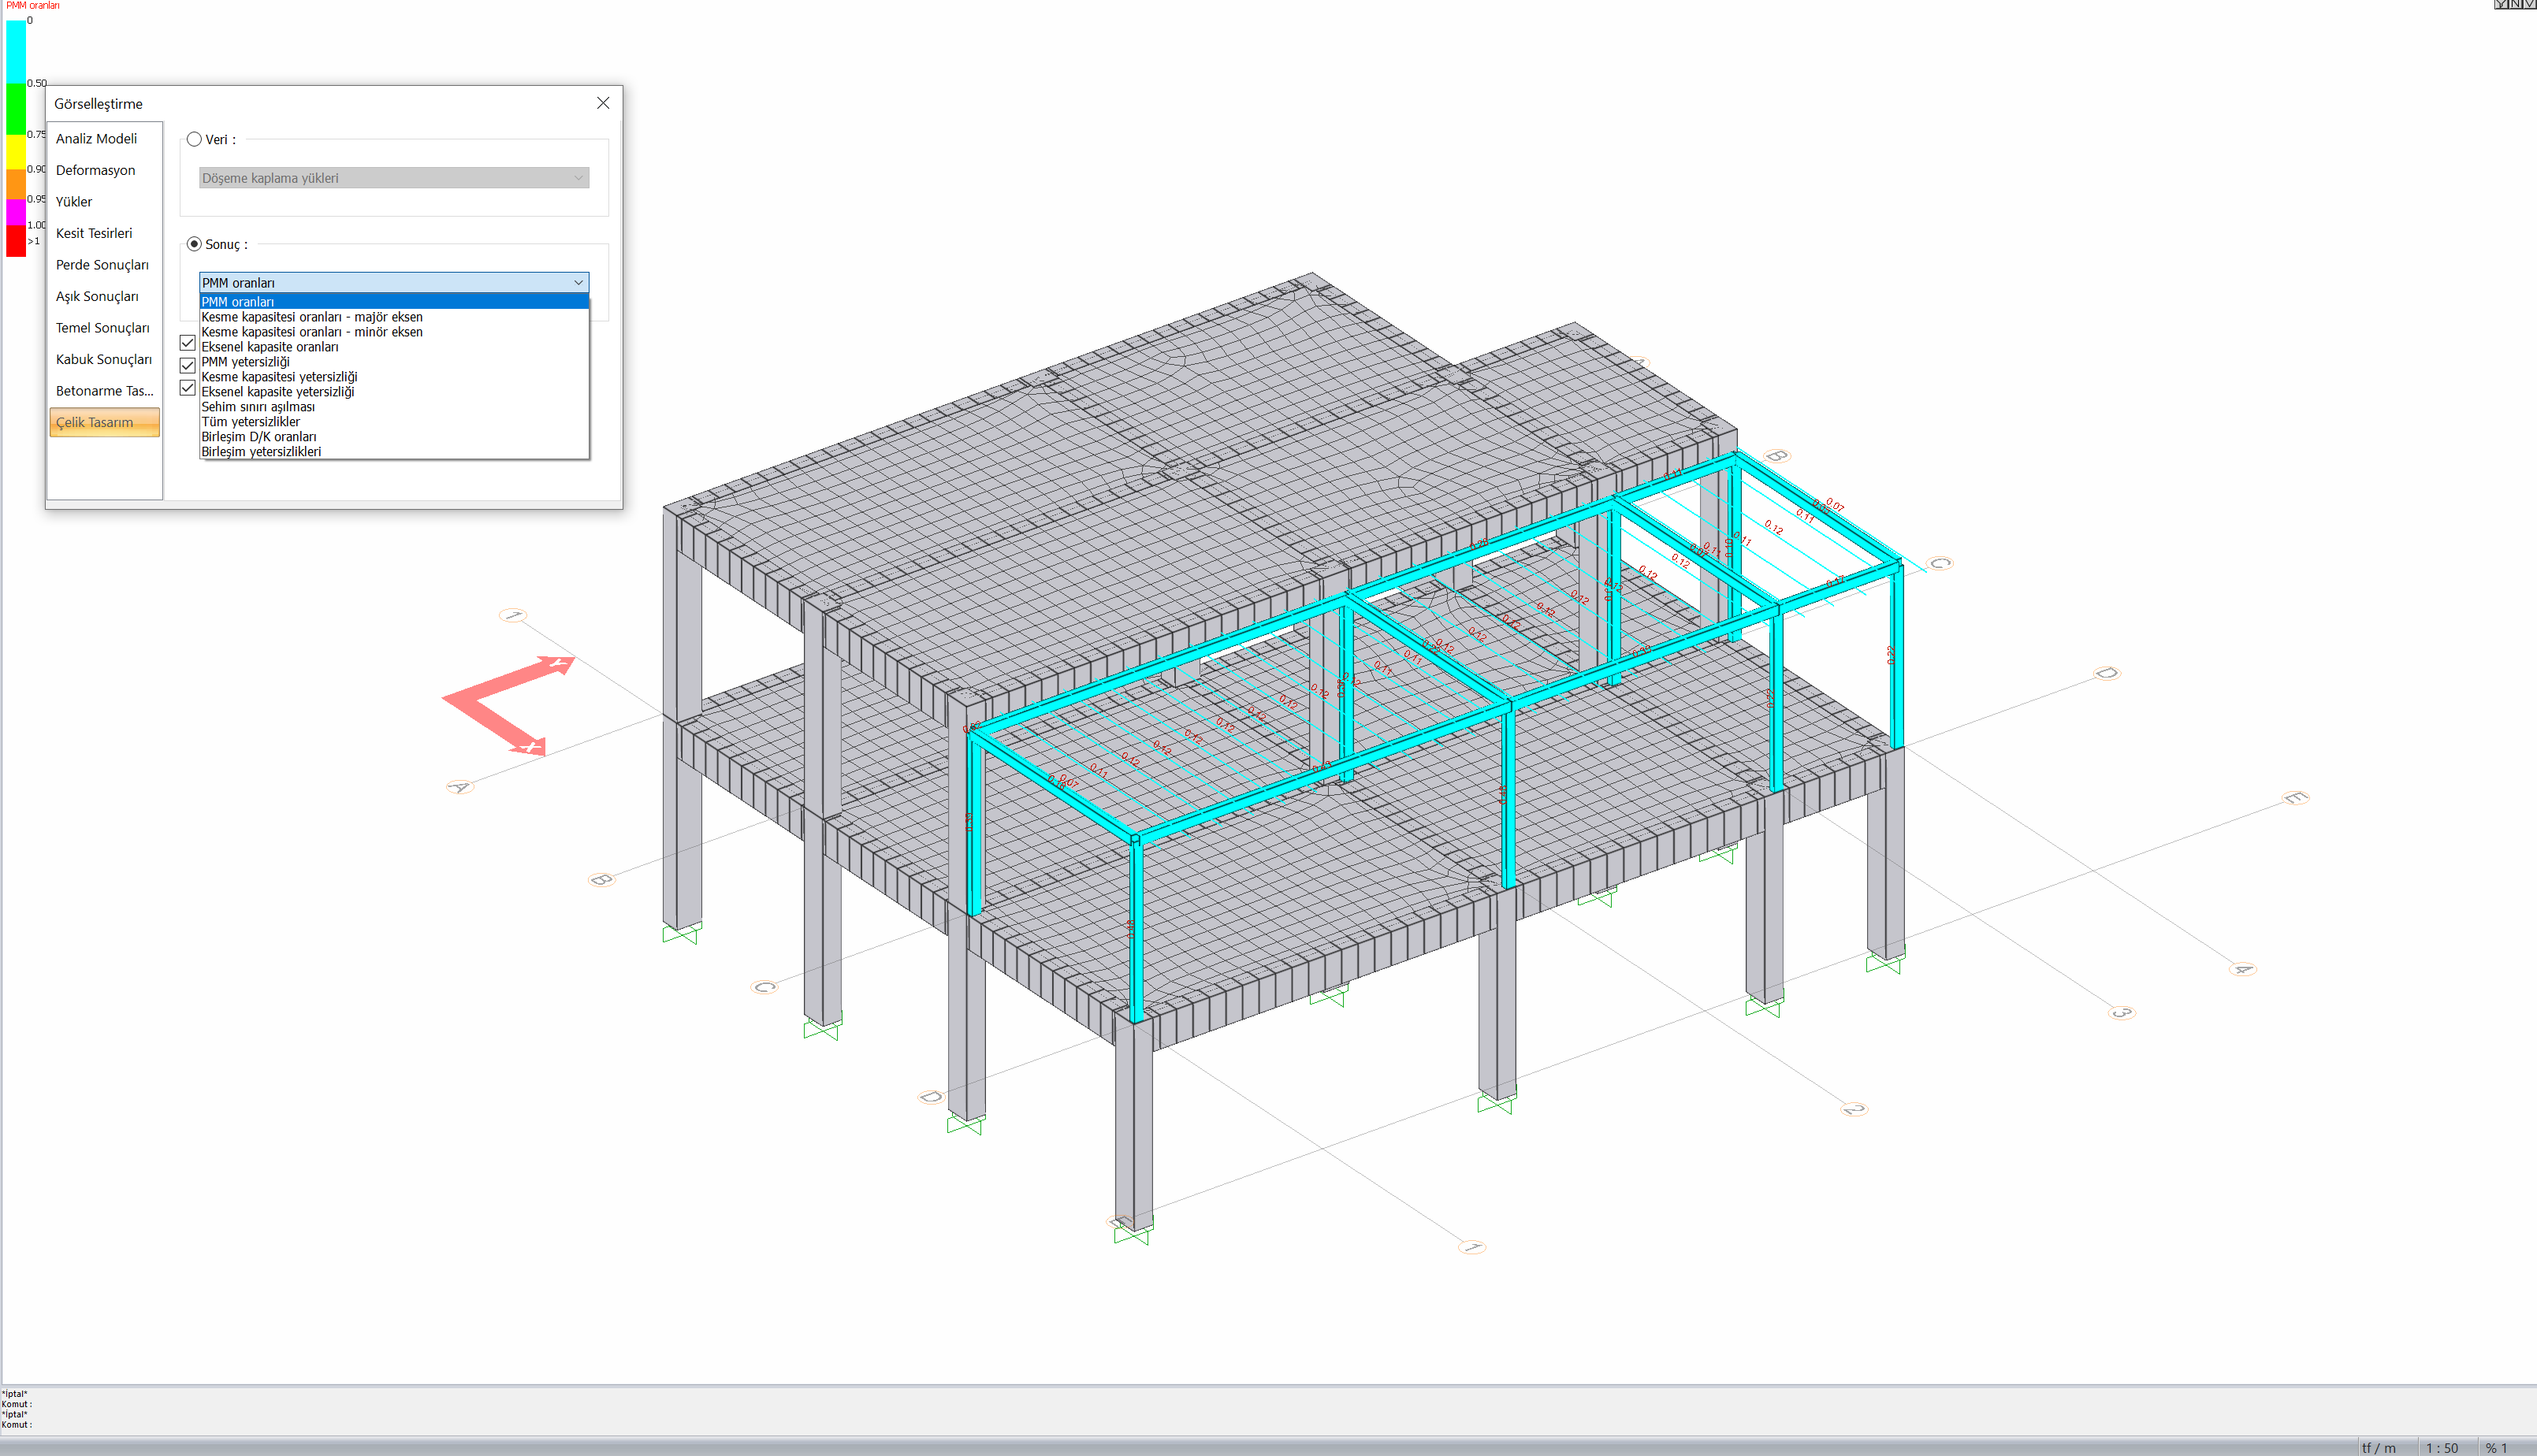The height and width of the screenshot is (1456, 2537).
Task: Open the Deformasyon category
Action: (x=95, y=170)
